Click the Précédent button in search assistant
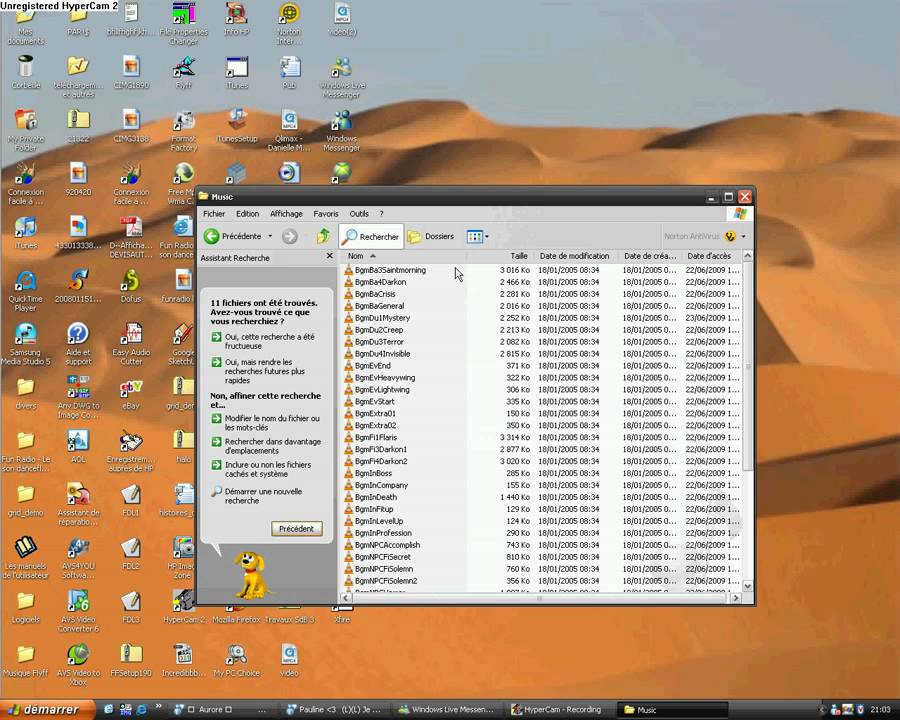 tap(297, 528)
